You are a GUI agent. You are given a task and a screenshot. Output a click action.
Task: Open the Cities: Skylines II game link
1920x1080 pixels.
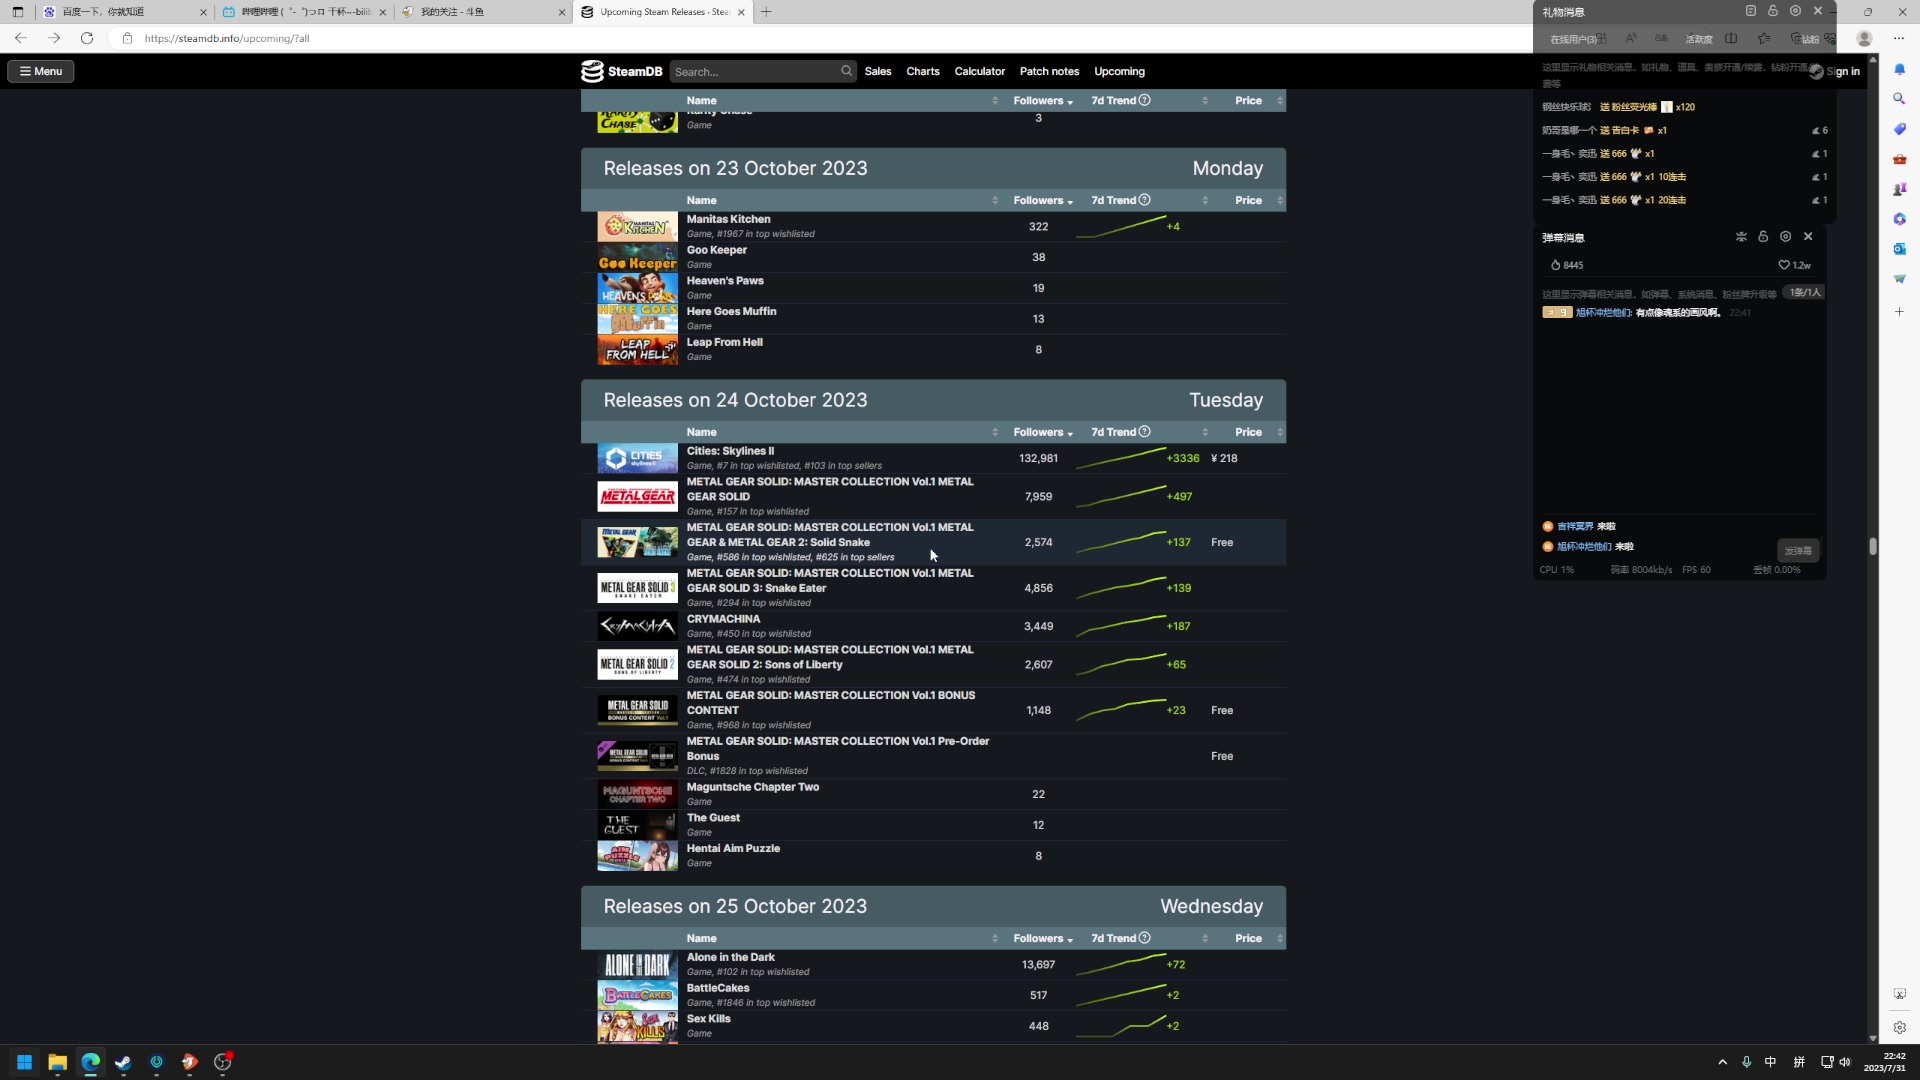(x=730, y=451)
